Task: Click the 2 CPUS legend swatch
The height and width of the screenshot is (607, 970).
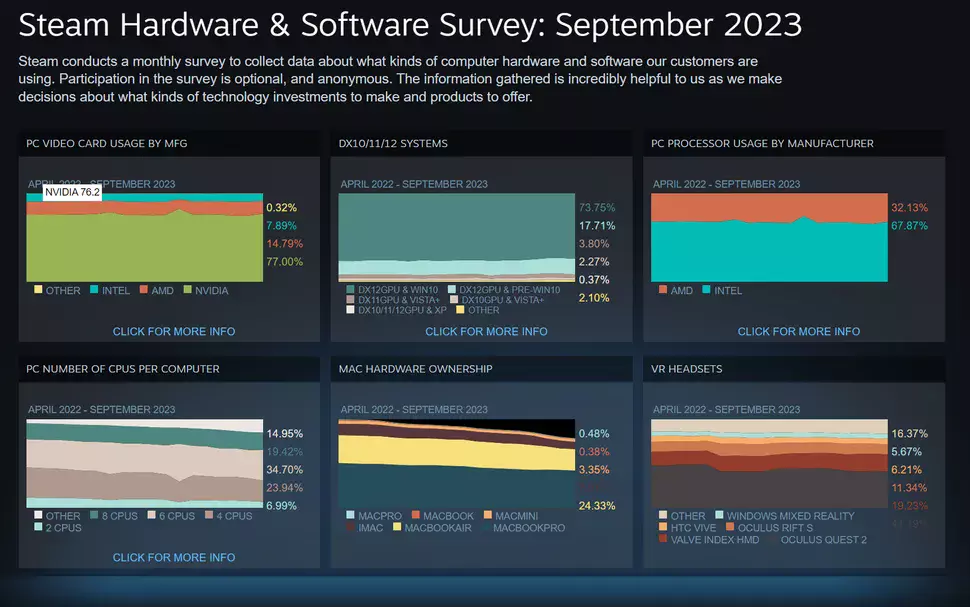Action: (38, 527)
